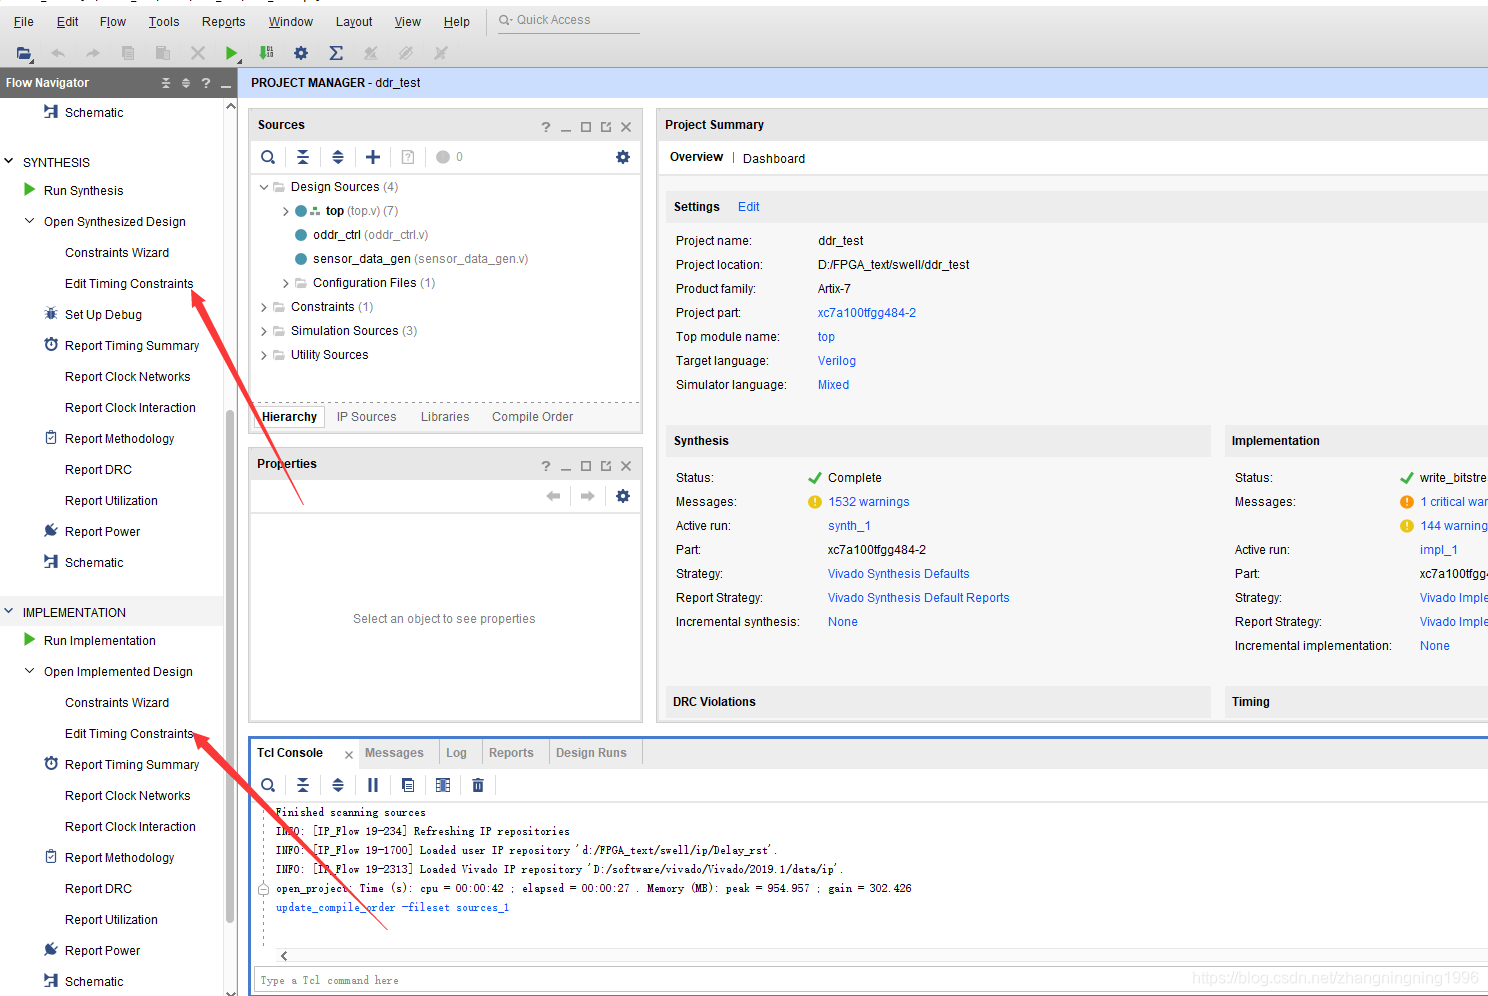Viewport: 1488px width, 996px height.
Task: Collapse the IMPLEMENTATION section
Action: coord(9,611)
